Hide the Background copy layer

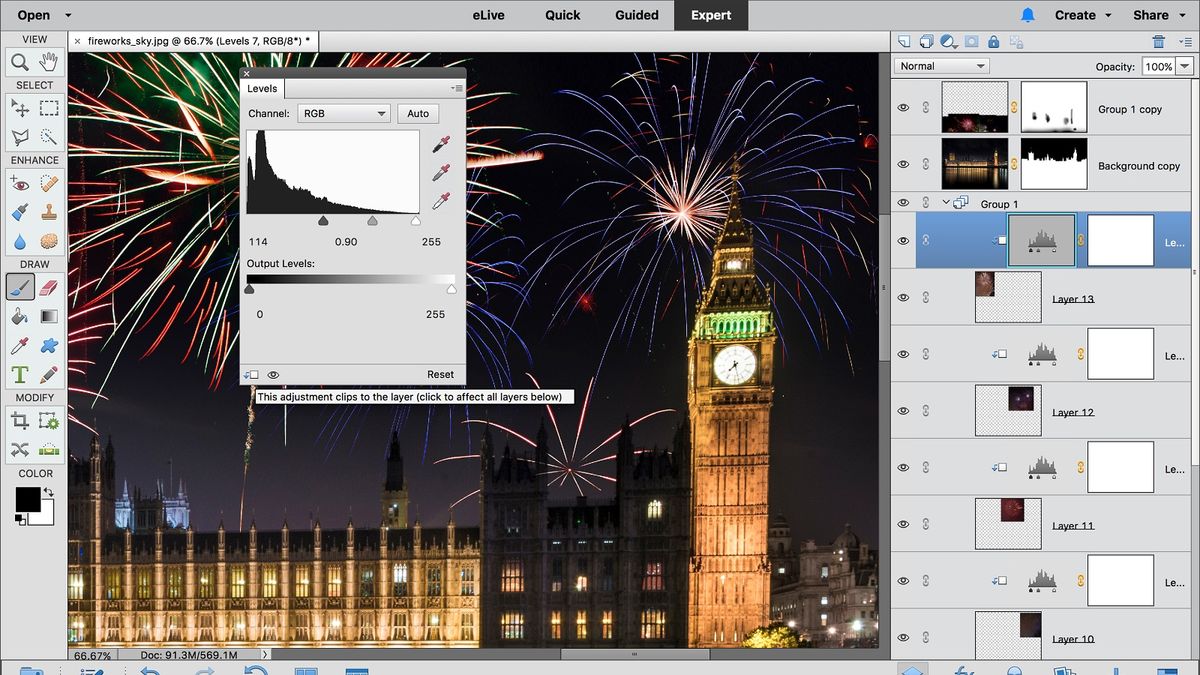click(x=903, y=163)
